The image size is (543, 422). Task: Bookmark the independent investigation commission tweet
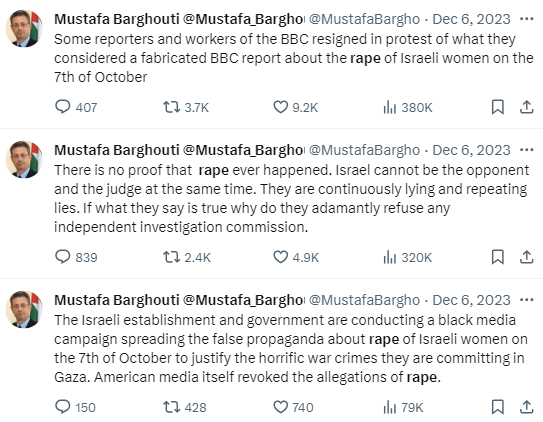pos(498,257)
